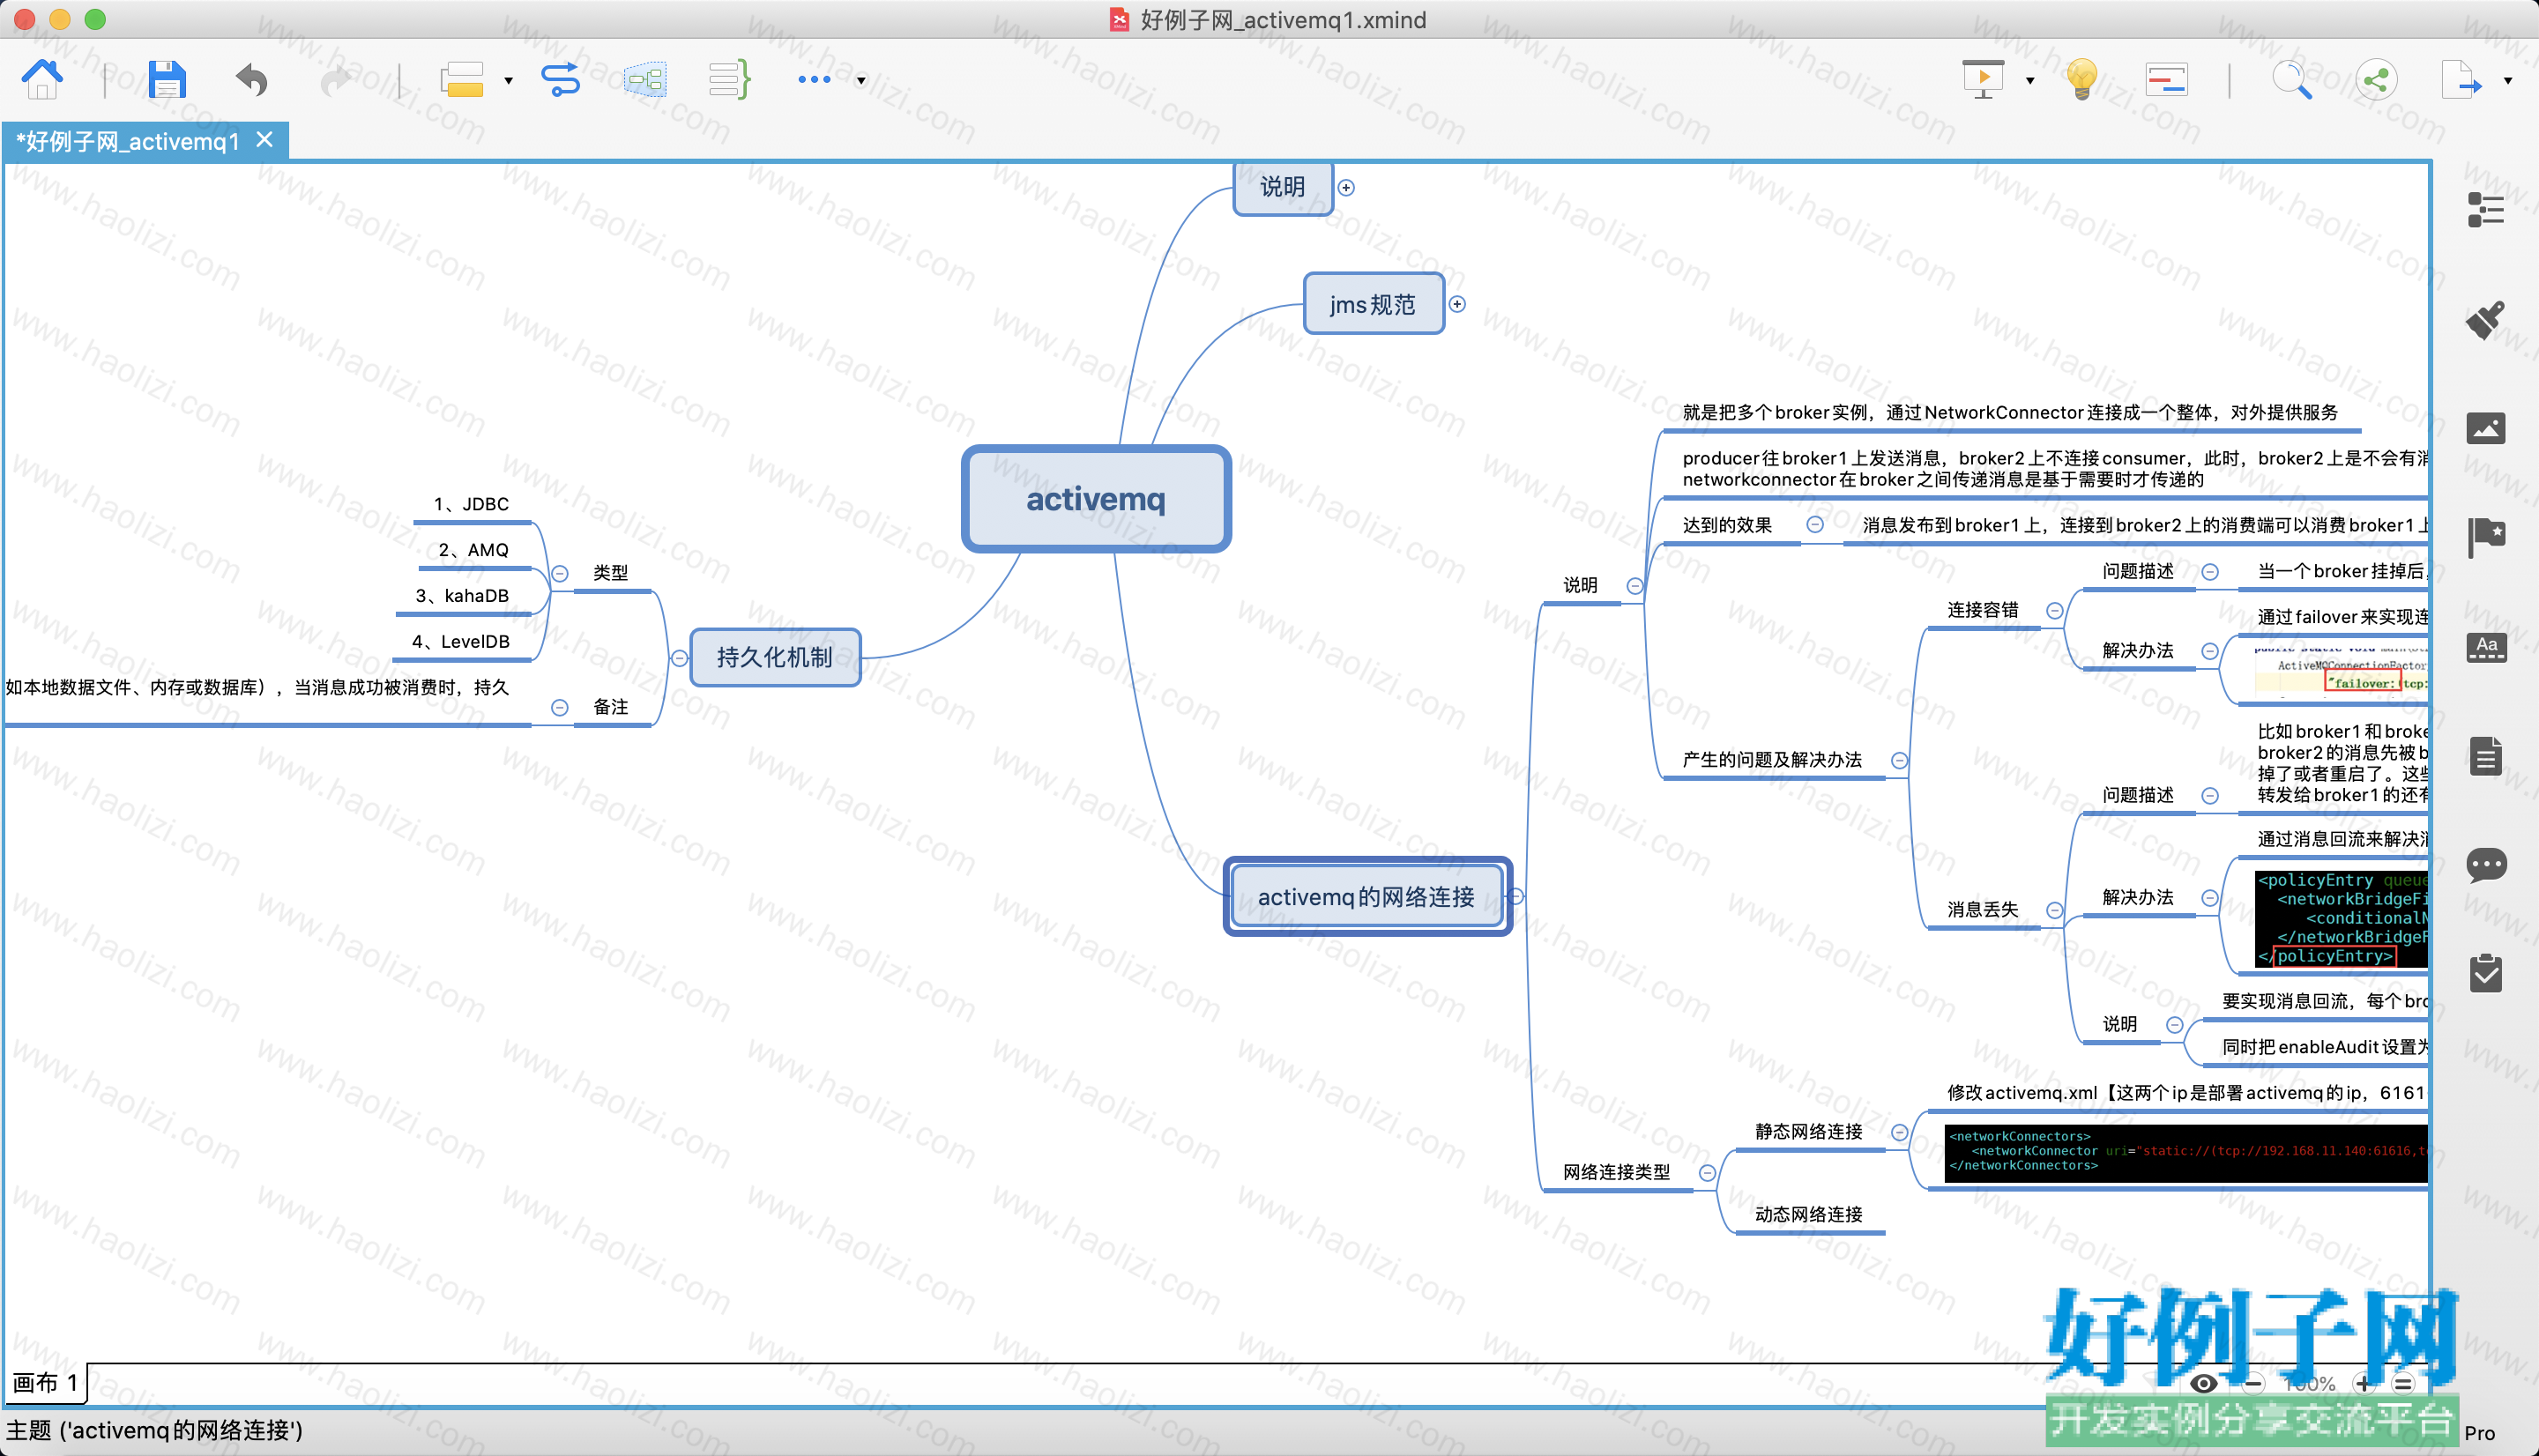Open the export dropdown arrow
Viewport: 2539px width, 1456px height.
click(x=2508, y=80)
